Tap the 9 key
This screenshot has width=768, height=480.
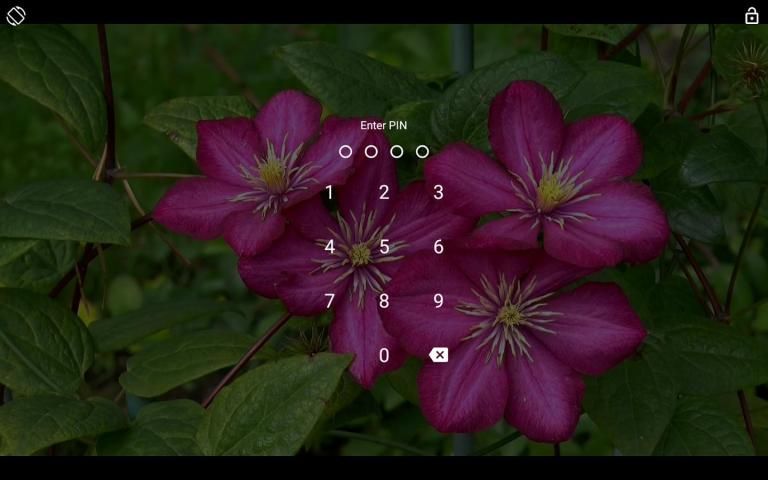[x=438, y=301]
